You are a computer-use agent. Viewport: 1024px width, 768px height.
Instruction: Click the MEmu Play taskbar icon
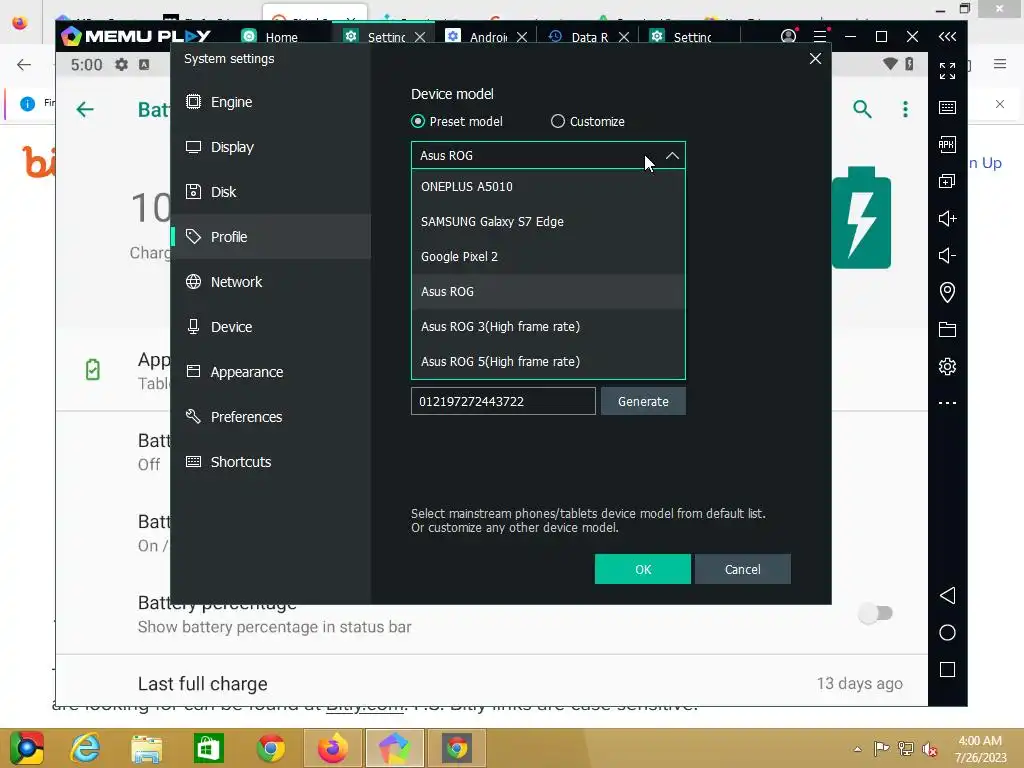click(394, 748)
